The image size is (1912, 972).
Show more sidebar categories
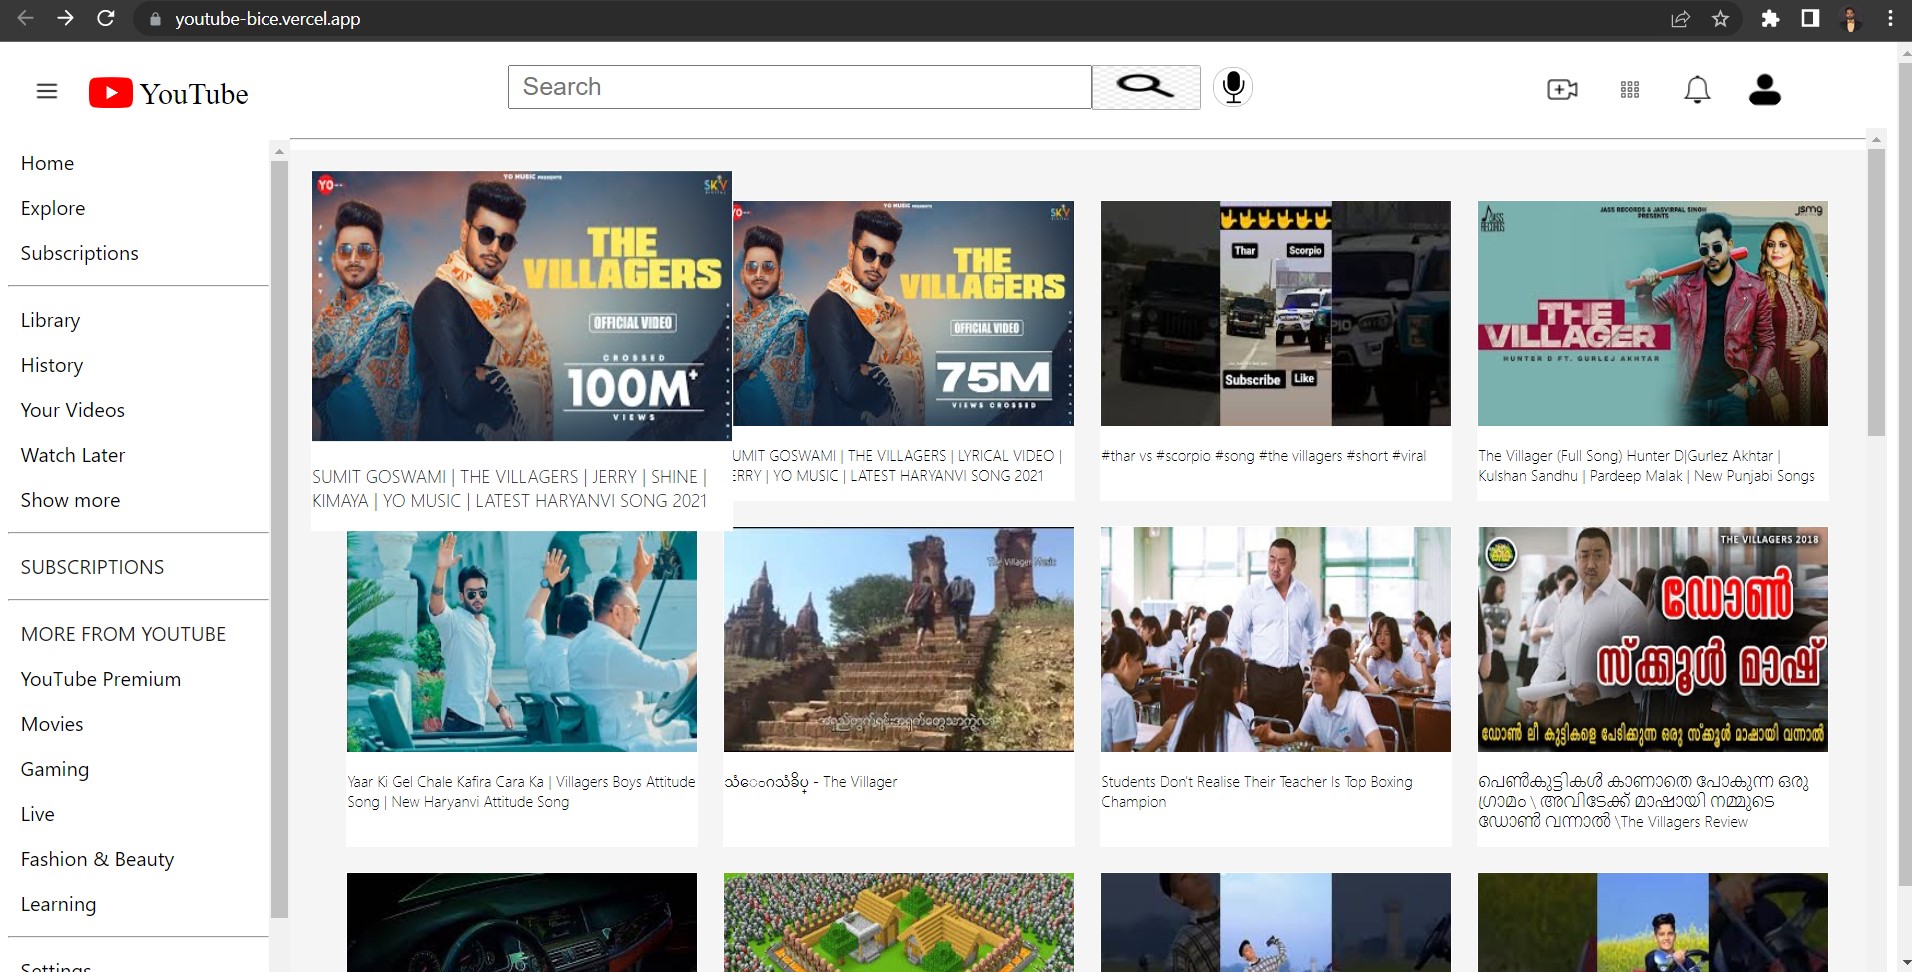point(70,500)
